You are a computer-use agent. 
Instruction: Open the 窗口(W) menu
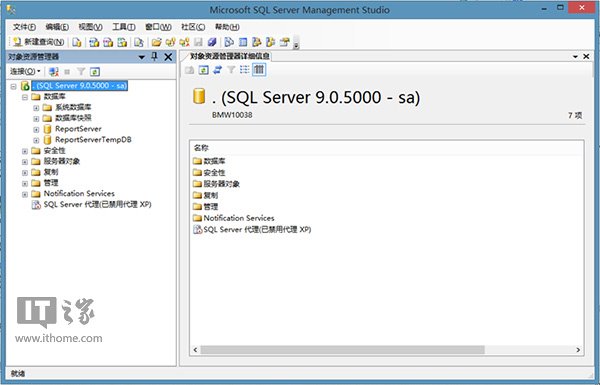[158, 27]
